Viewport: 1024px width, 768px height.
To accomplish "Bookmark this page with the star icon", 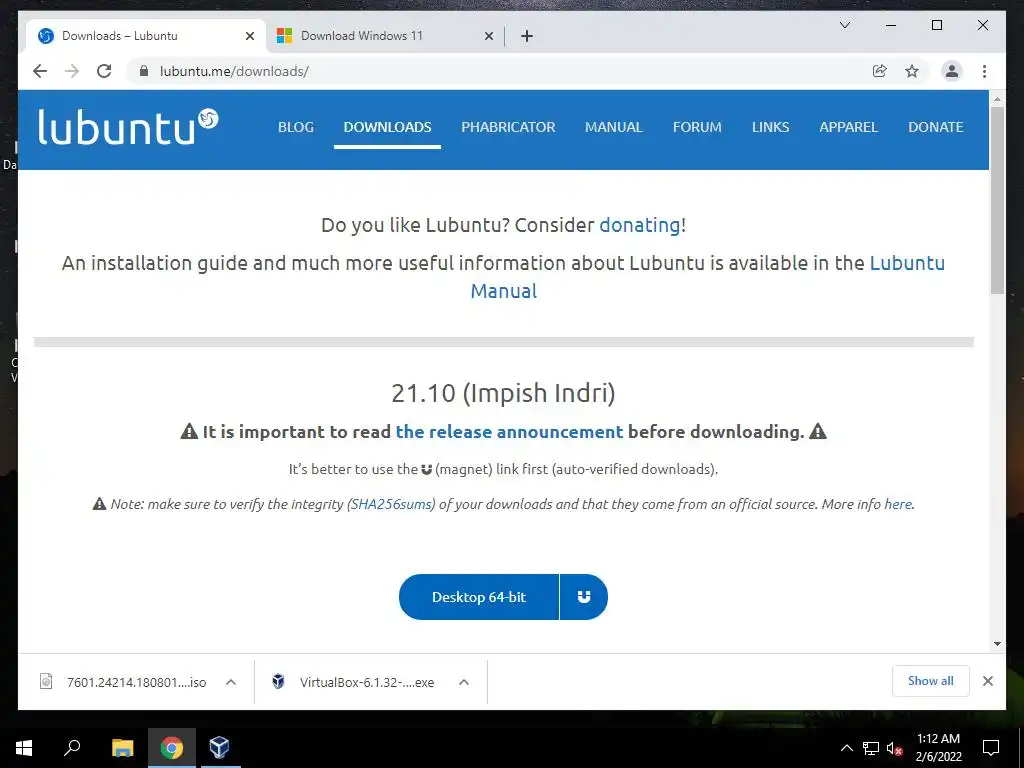I will (x=912, y=71).
